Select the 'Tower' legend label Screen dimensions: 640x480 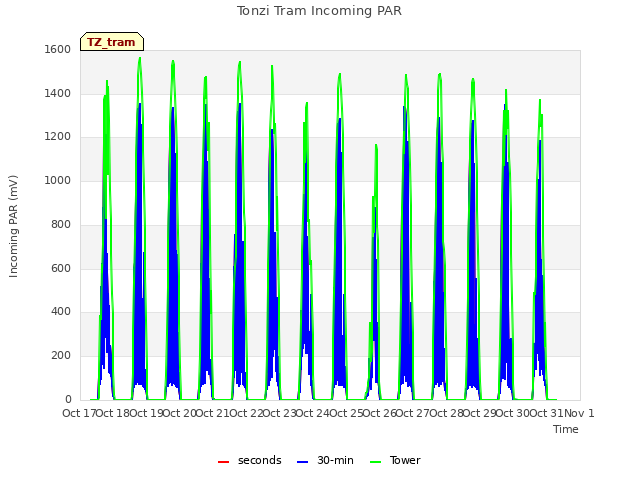tap(405, 460)
